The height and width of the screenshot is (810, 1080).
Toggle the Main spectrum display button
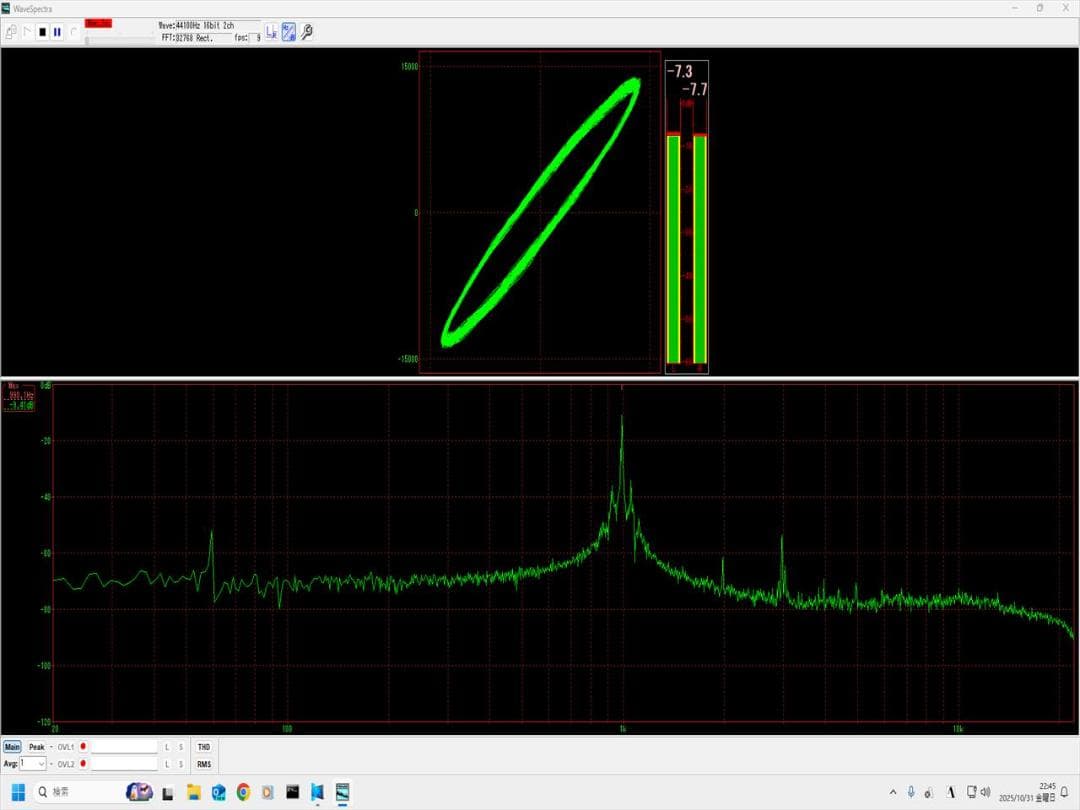tap(12, 747)
